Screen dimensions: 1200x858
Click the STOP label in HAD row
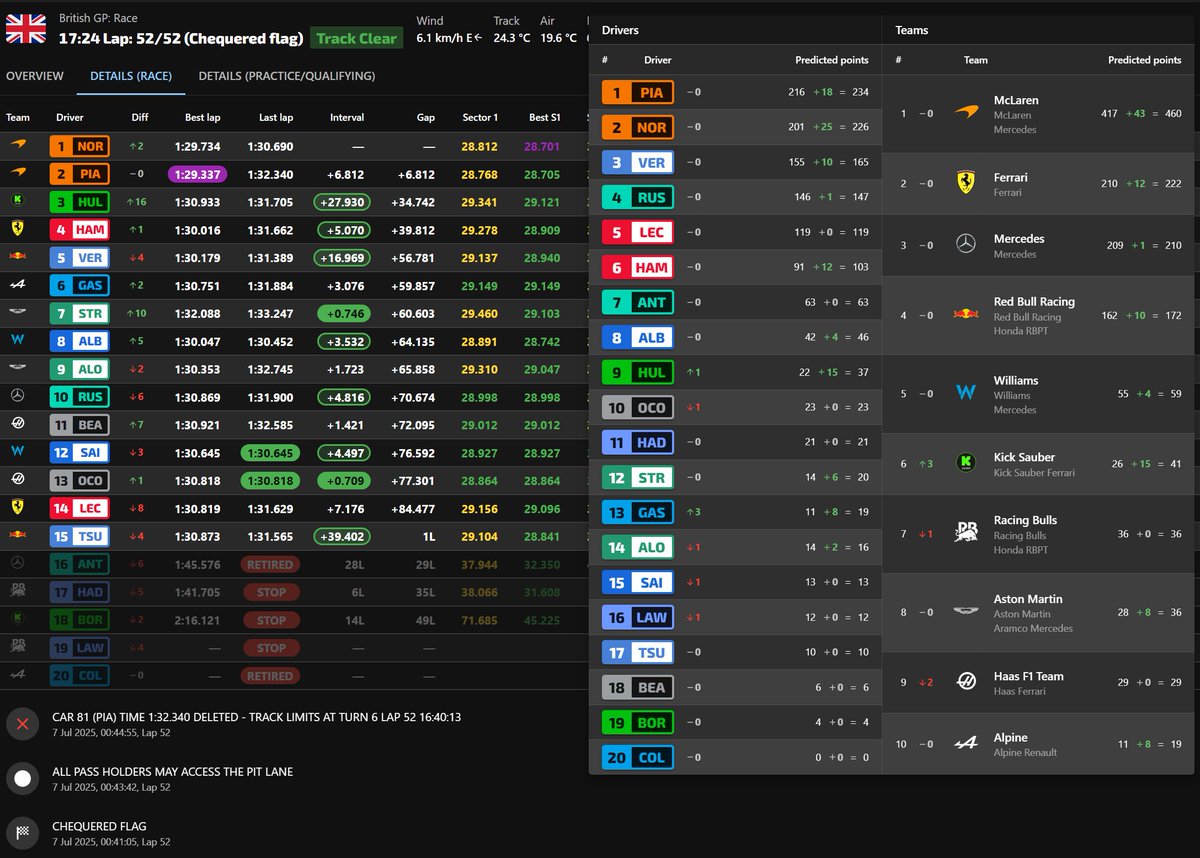pos(269,592)
